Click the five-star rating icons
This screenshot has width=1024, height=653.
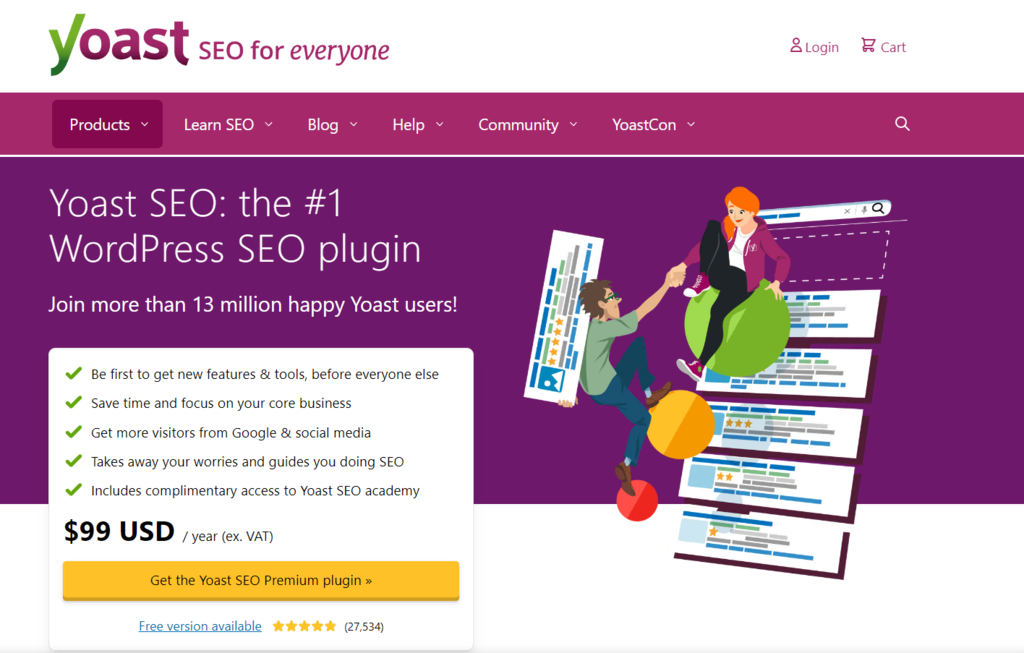[304, 626]
